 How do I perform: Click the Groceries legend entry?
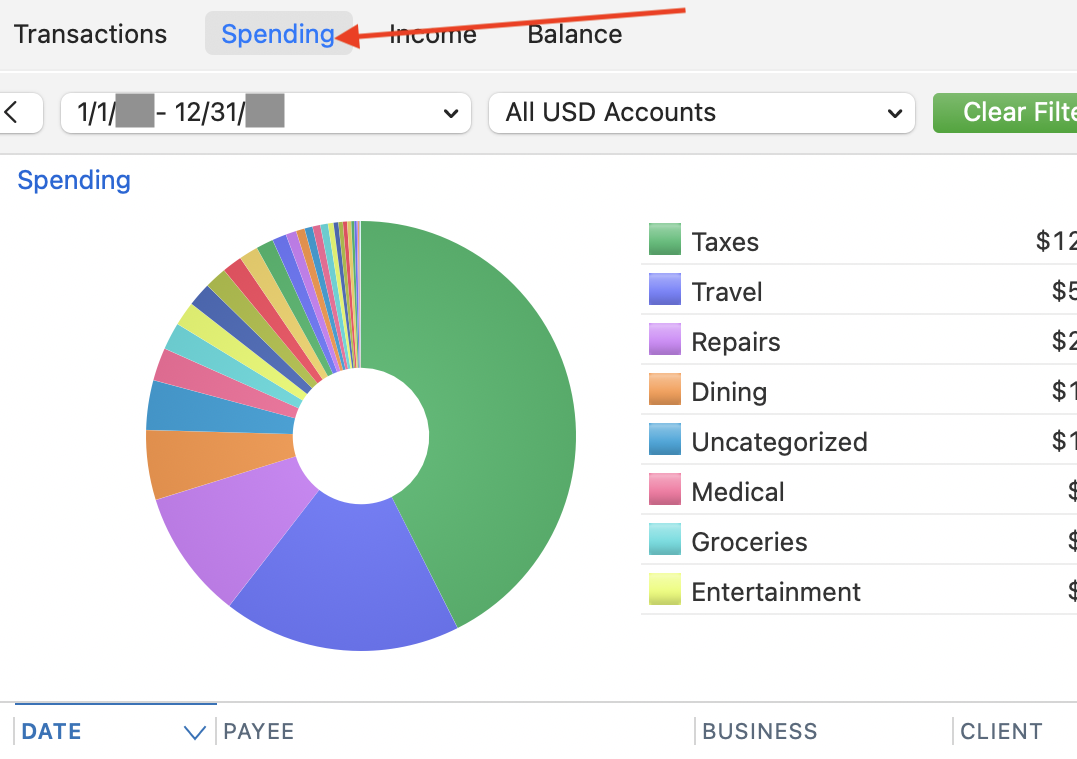749,541
